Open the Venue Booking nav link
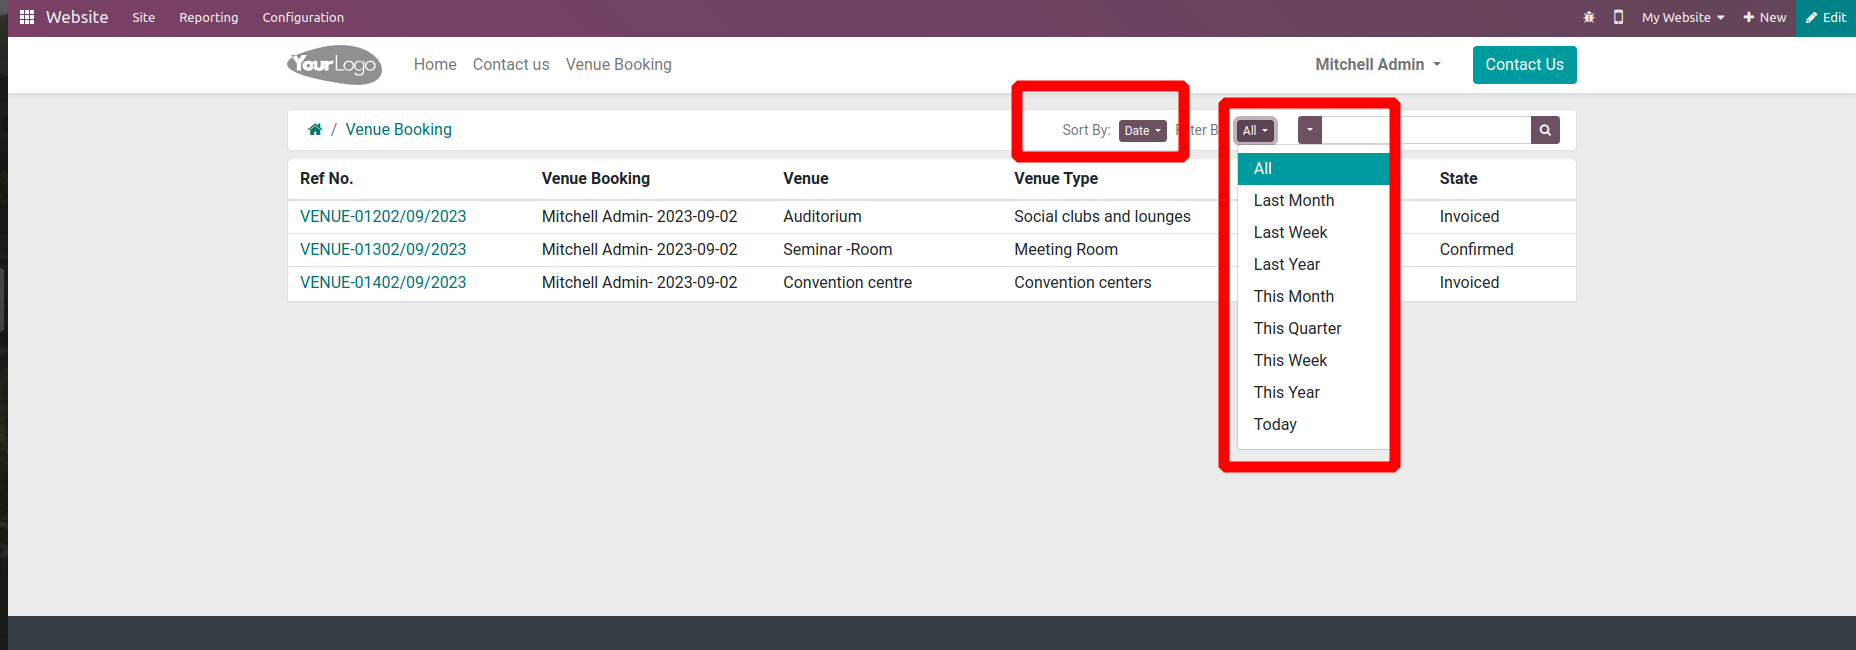 tap(619, 64)
